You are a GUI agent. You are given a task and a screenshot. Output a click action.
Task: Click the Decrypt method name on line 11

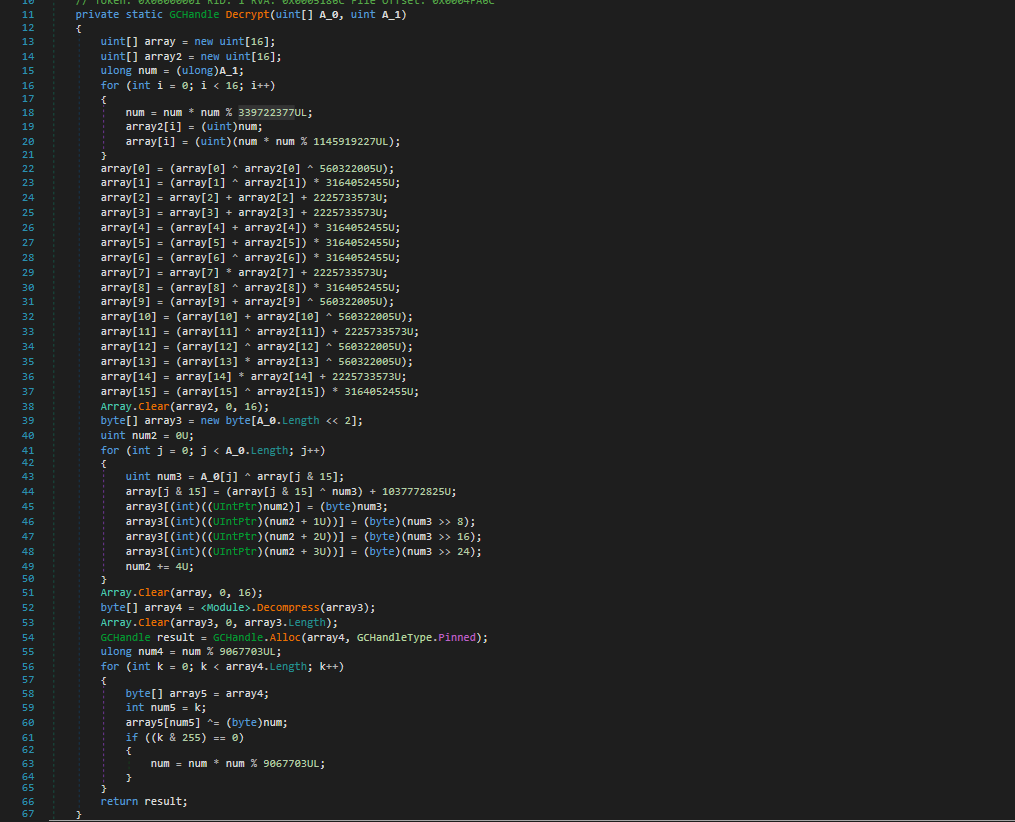247,14
